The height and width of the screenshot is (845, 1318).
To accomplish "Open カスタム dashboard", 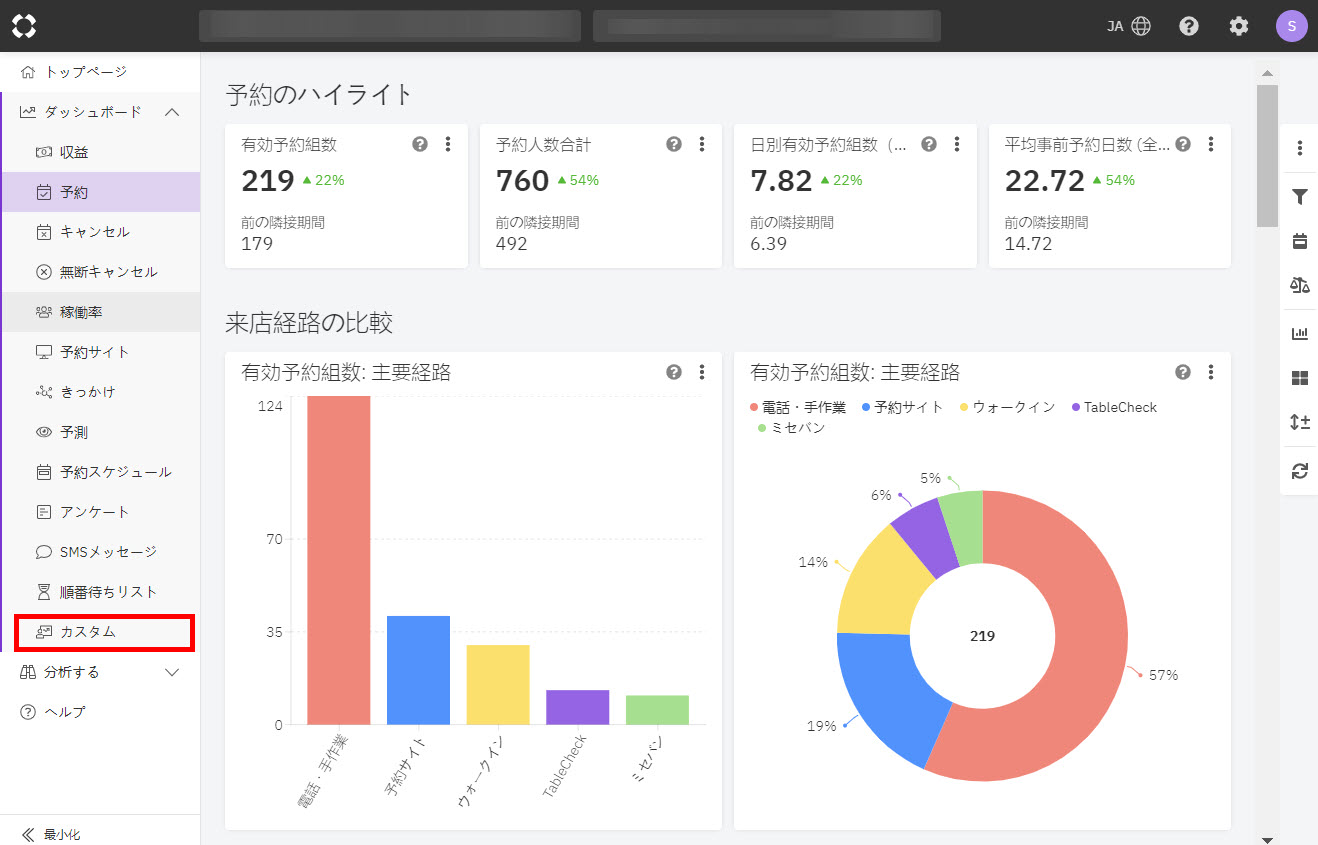I will click(100, 632).
